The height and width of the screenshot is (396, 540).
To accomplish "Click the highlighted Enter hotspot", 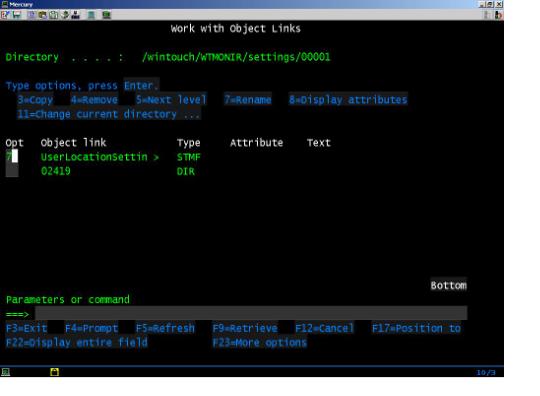I will pyautogui.click(x=141, y=85).
